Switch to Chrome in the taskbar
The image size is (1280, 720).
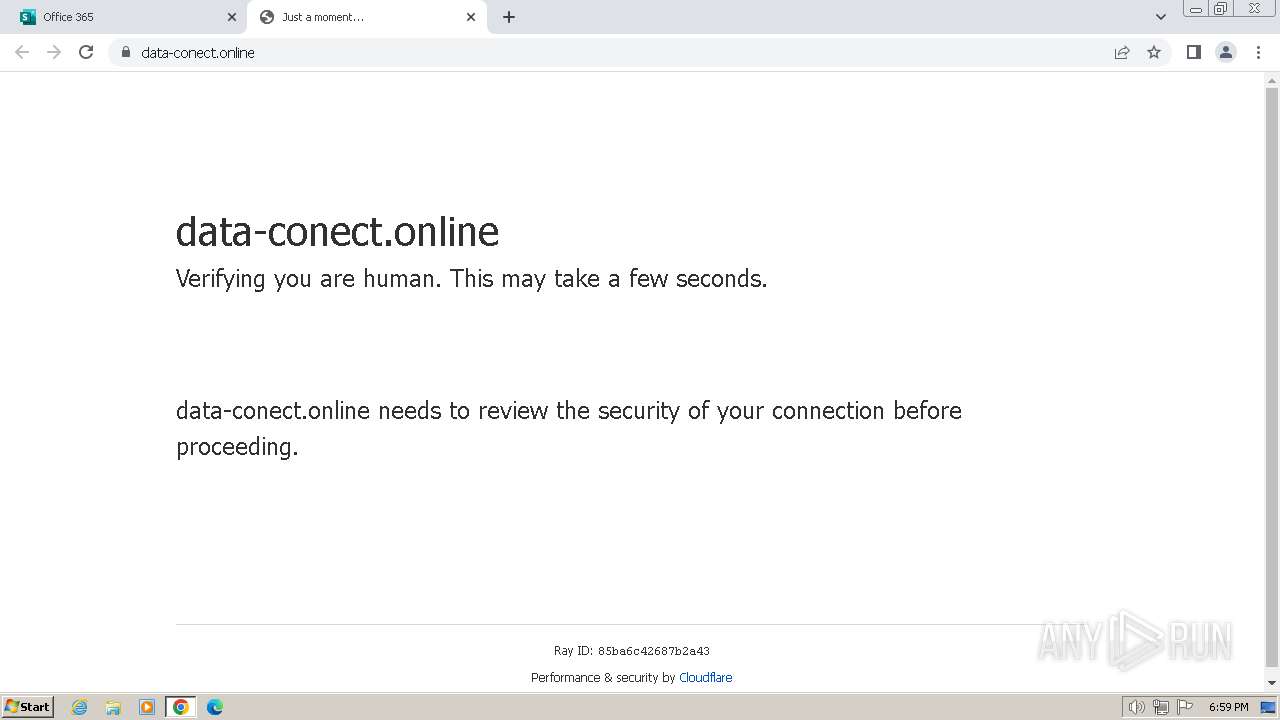(x=181, y=707)
